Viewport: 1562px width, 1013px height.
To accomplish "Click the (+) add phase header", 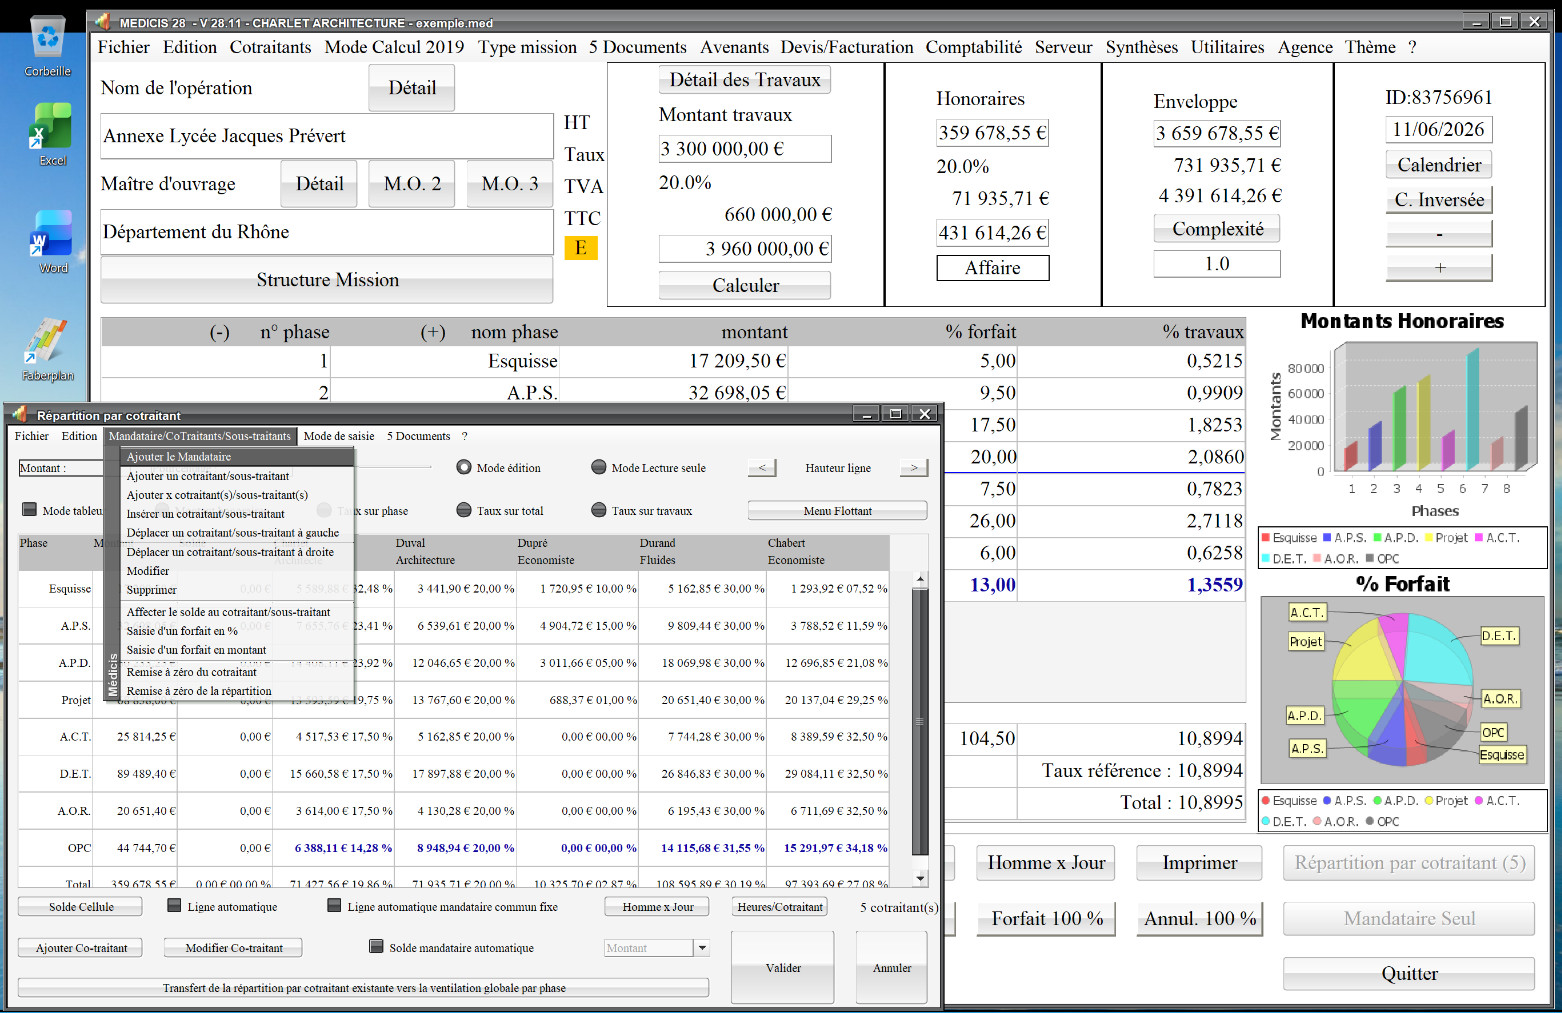I will (x=433, y=332).
